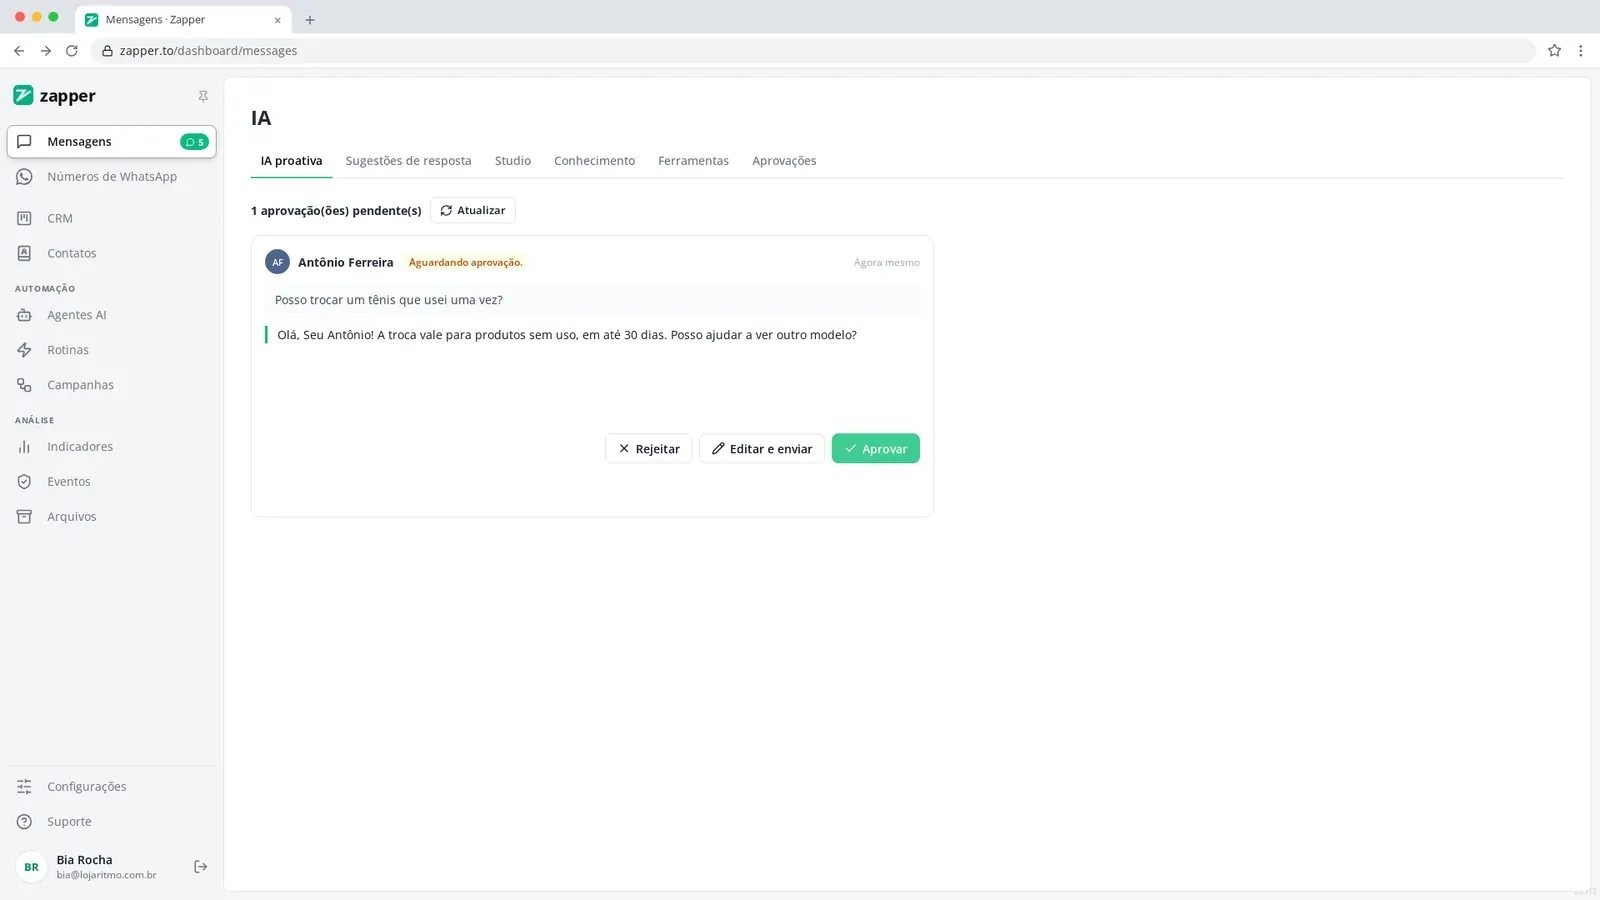Click the Eventos shield icon
This screenshot has width=1600, height=900.
click(x=24, y=482)
